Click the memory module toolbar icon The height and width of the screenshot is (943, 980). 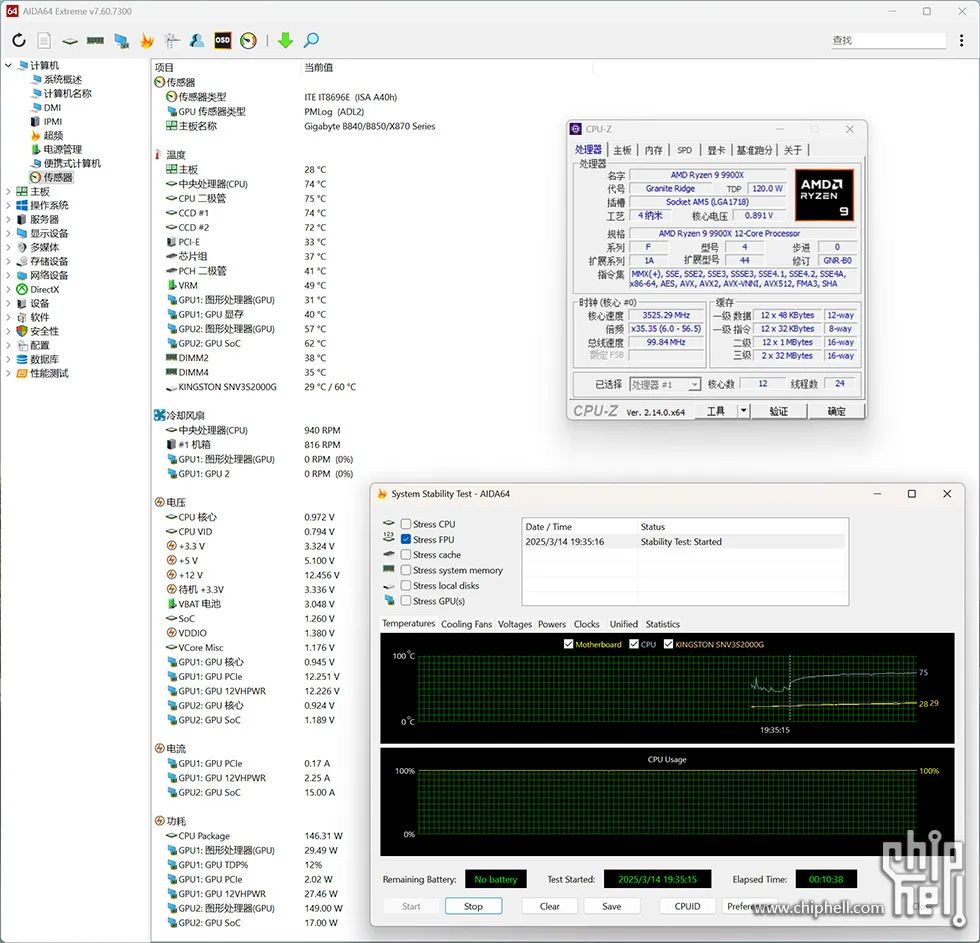point(96,41)
